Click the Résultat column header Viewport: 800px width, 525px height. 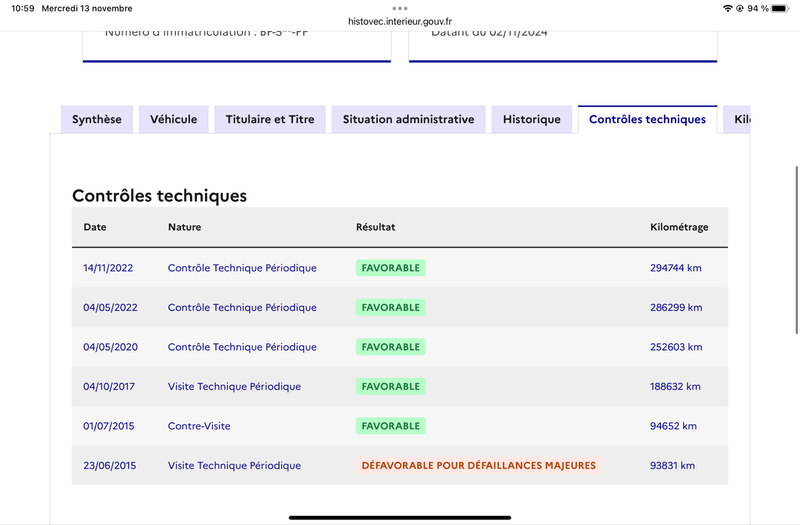(376, 227)
